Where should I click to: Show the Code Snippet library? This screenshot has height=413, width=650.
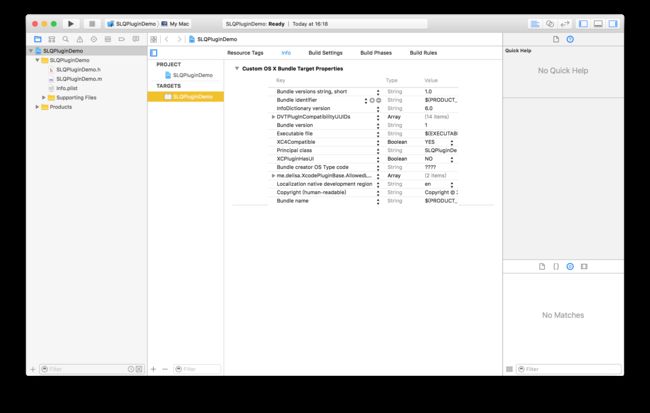[x=556, y=266]
